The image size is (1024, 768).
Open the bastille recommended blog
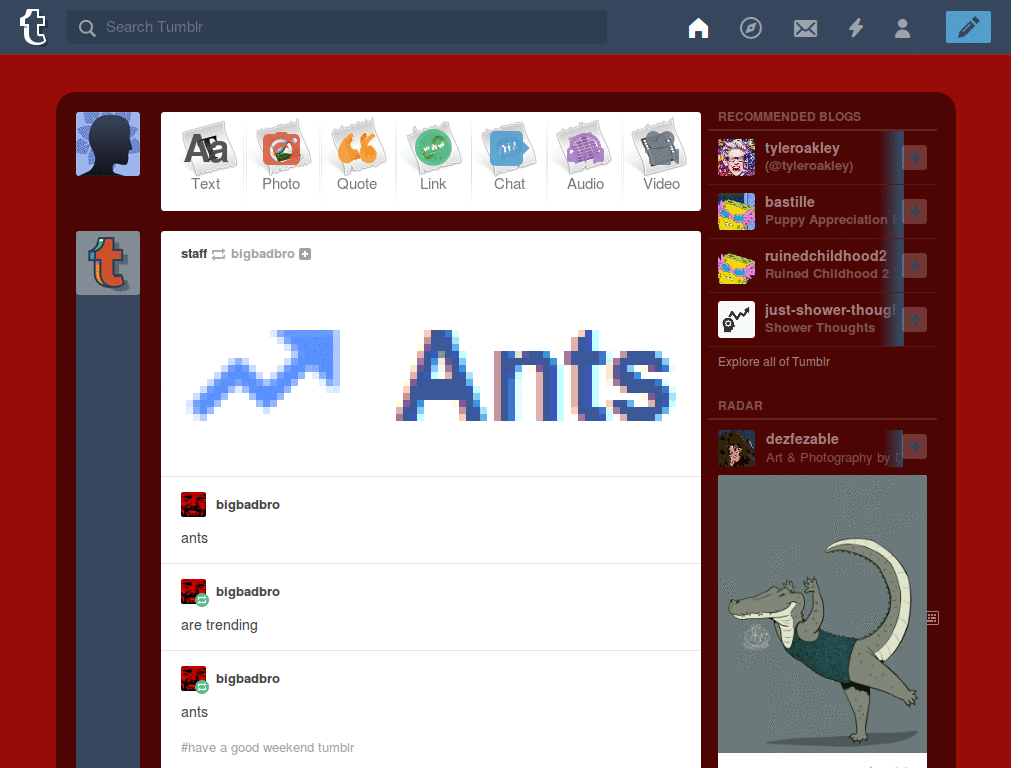coord(790,202)
